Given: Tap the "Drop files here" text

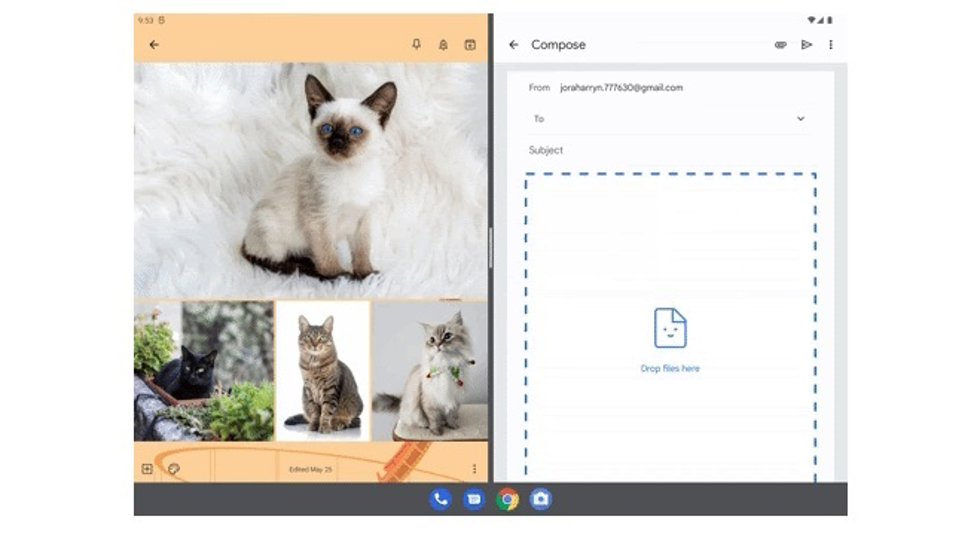Looking at the screenshot, I should (x=670, y=368).
